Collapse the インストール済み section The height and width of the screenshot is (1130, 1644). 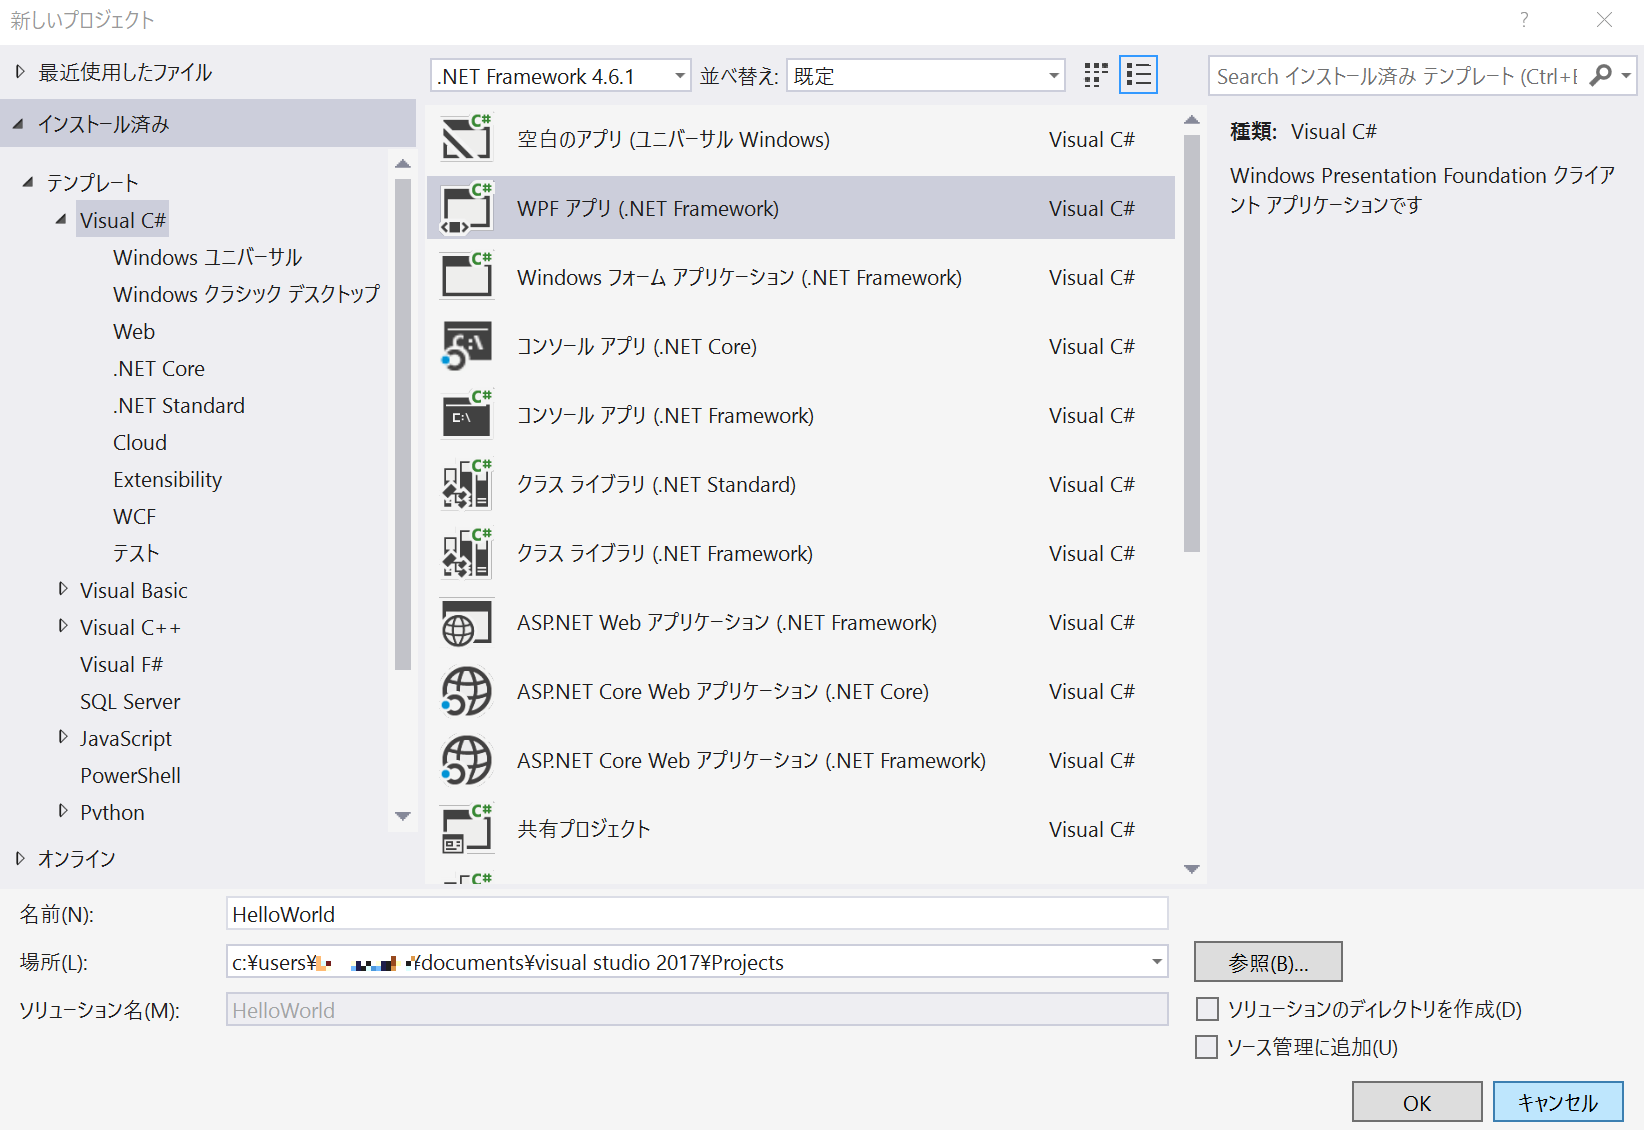click(x=18, y=124)
